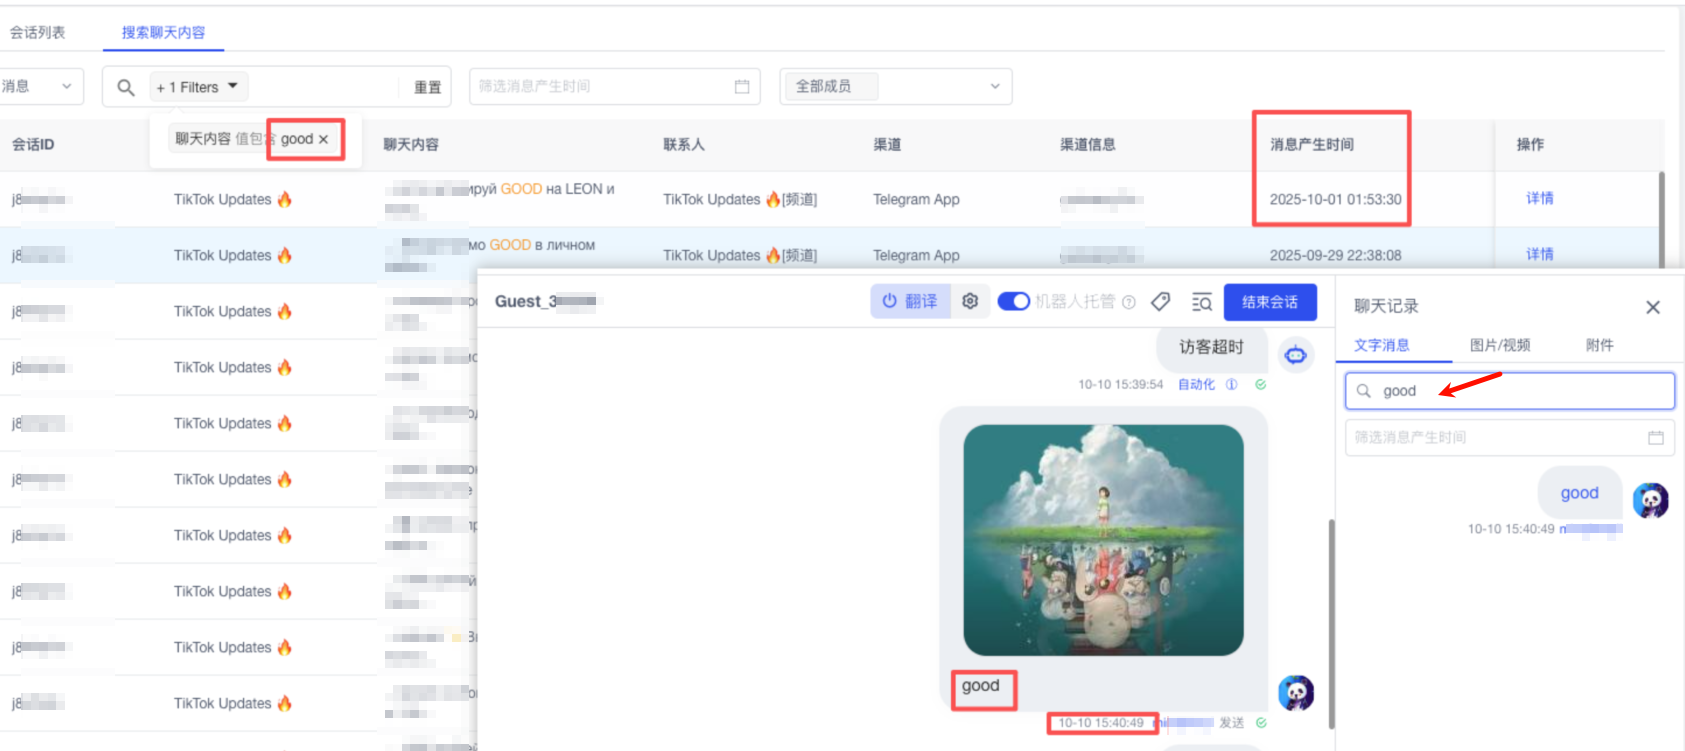Open the landscape illustration image in chat
The width and height of the screenshot is (1685, 751).
[1103, 540]
